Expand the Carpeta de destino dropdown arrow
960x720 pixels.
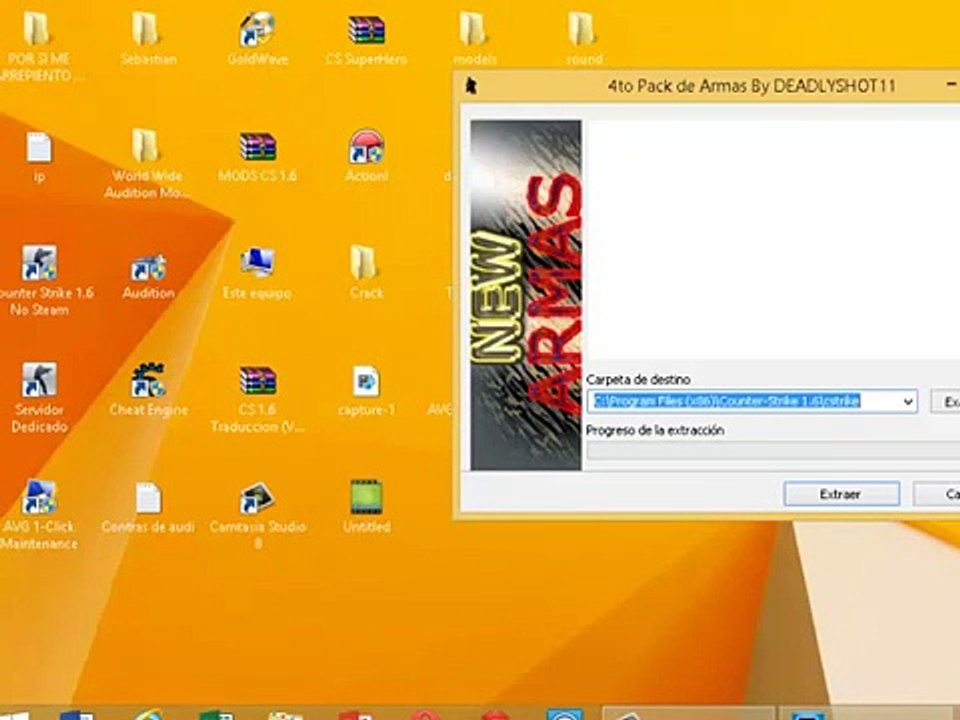point(908,402)
